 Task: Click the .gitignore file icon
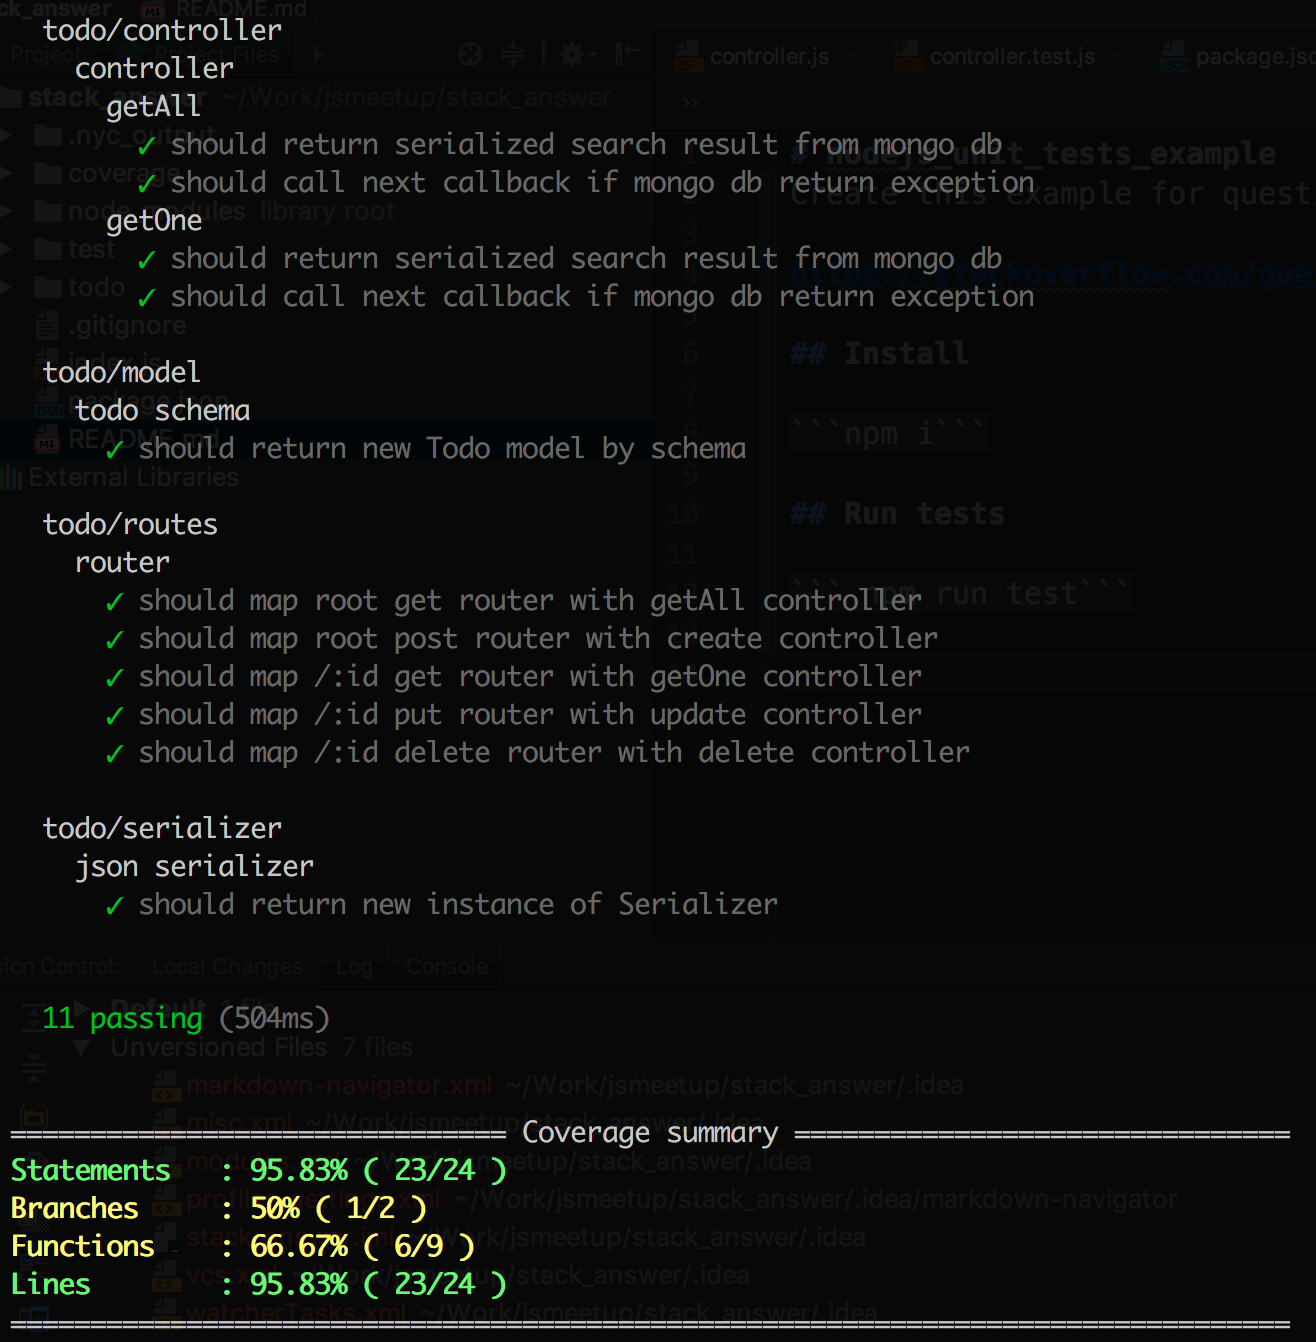tap(47, 326)
